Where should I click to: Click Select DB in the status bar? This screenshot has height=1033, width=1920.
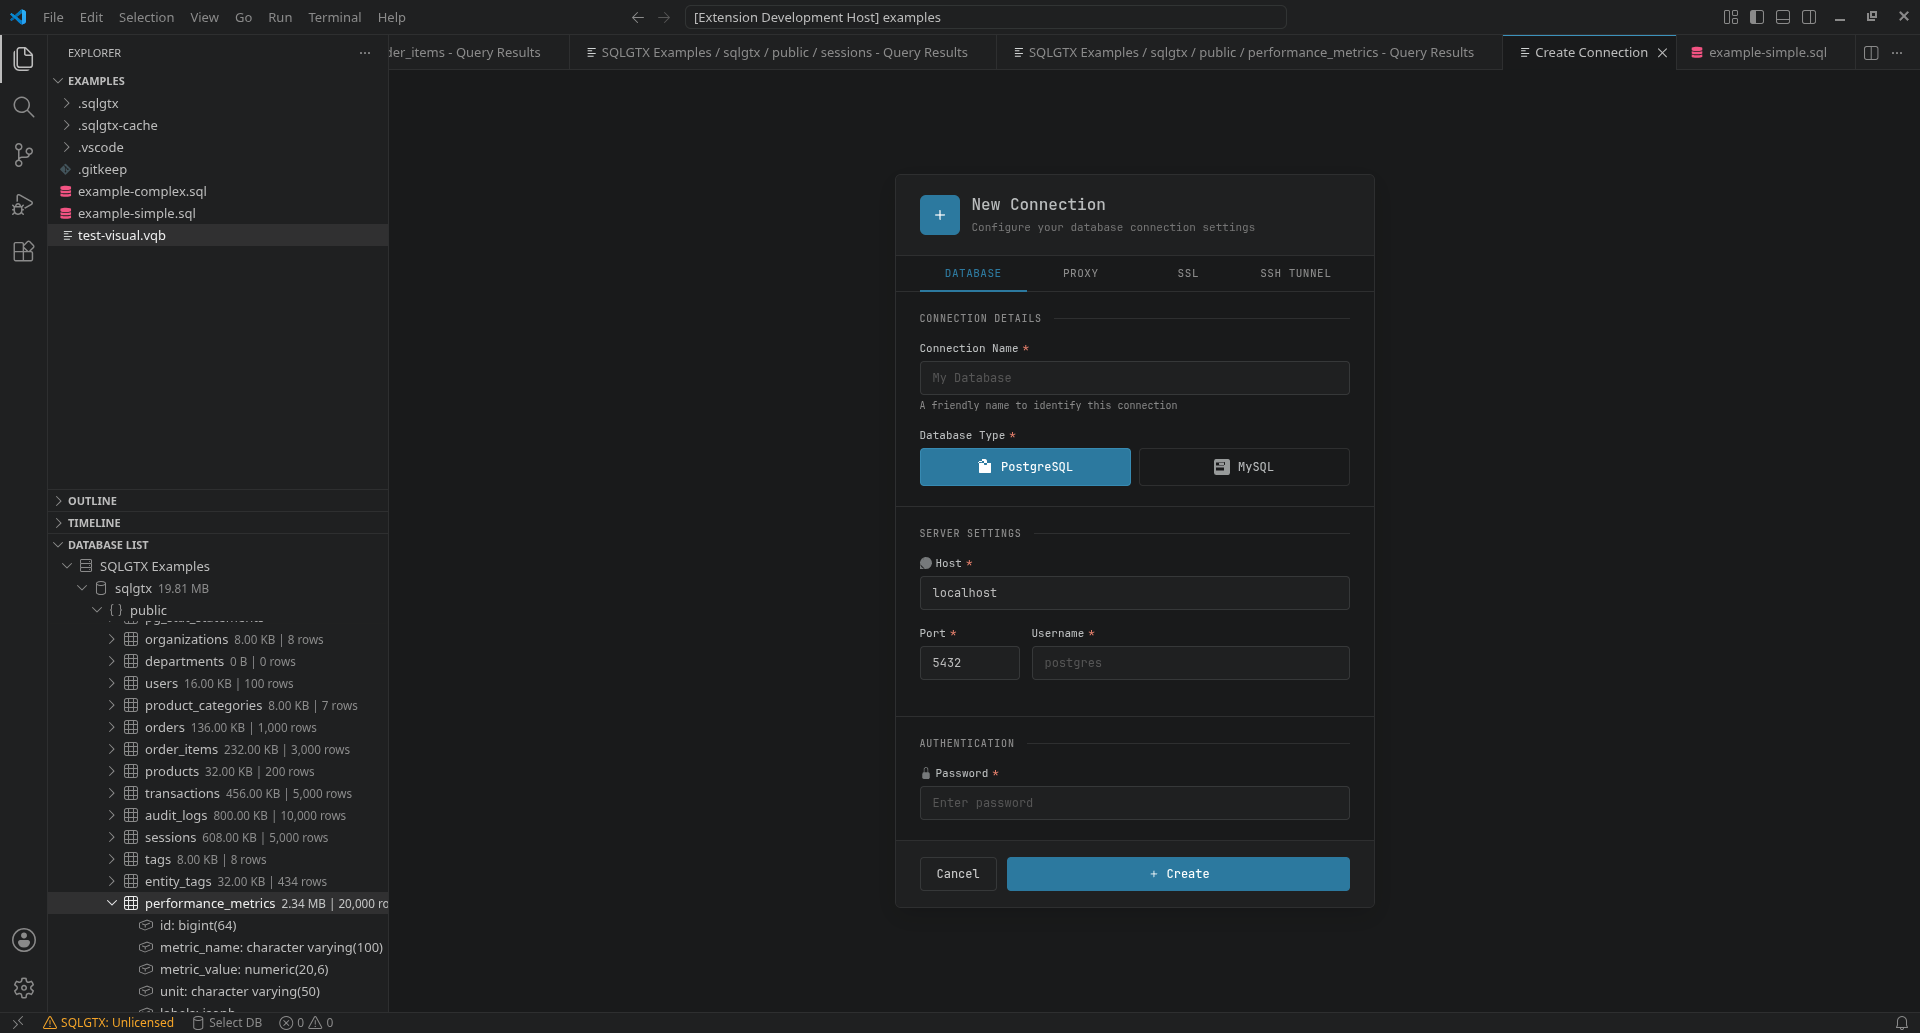coord(227,1023)
